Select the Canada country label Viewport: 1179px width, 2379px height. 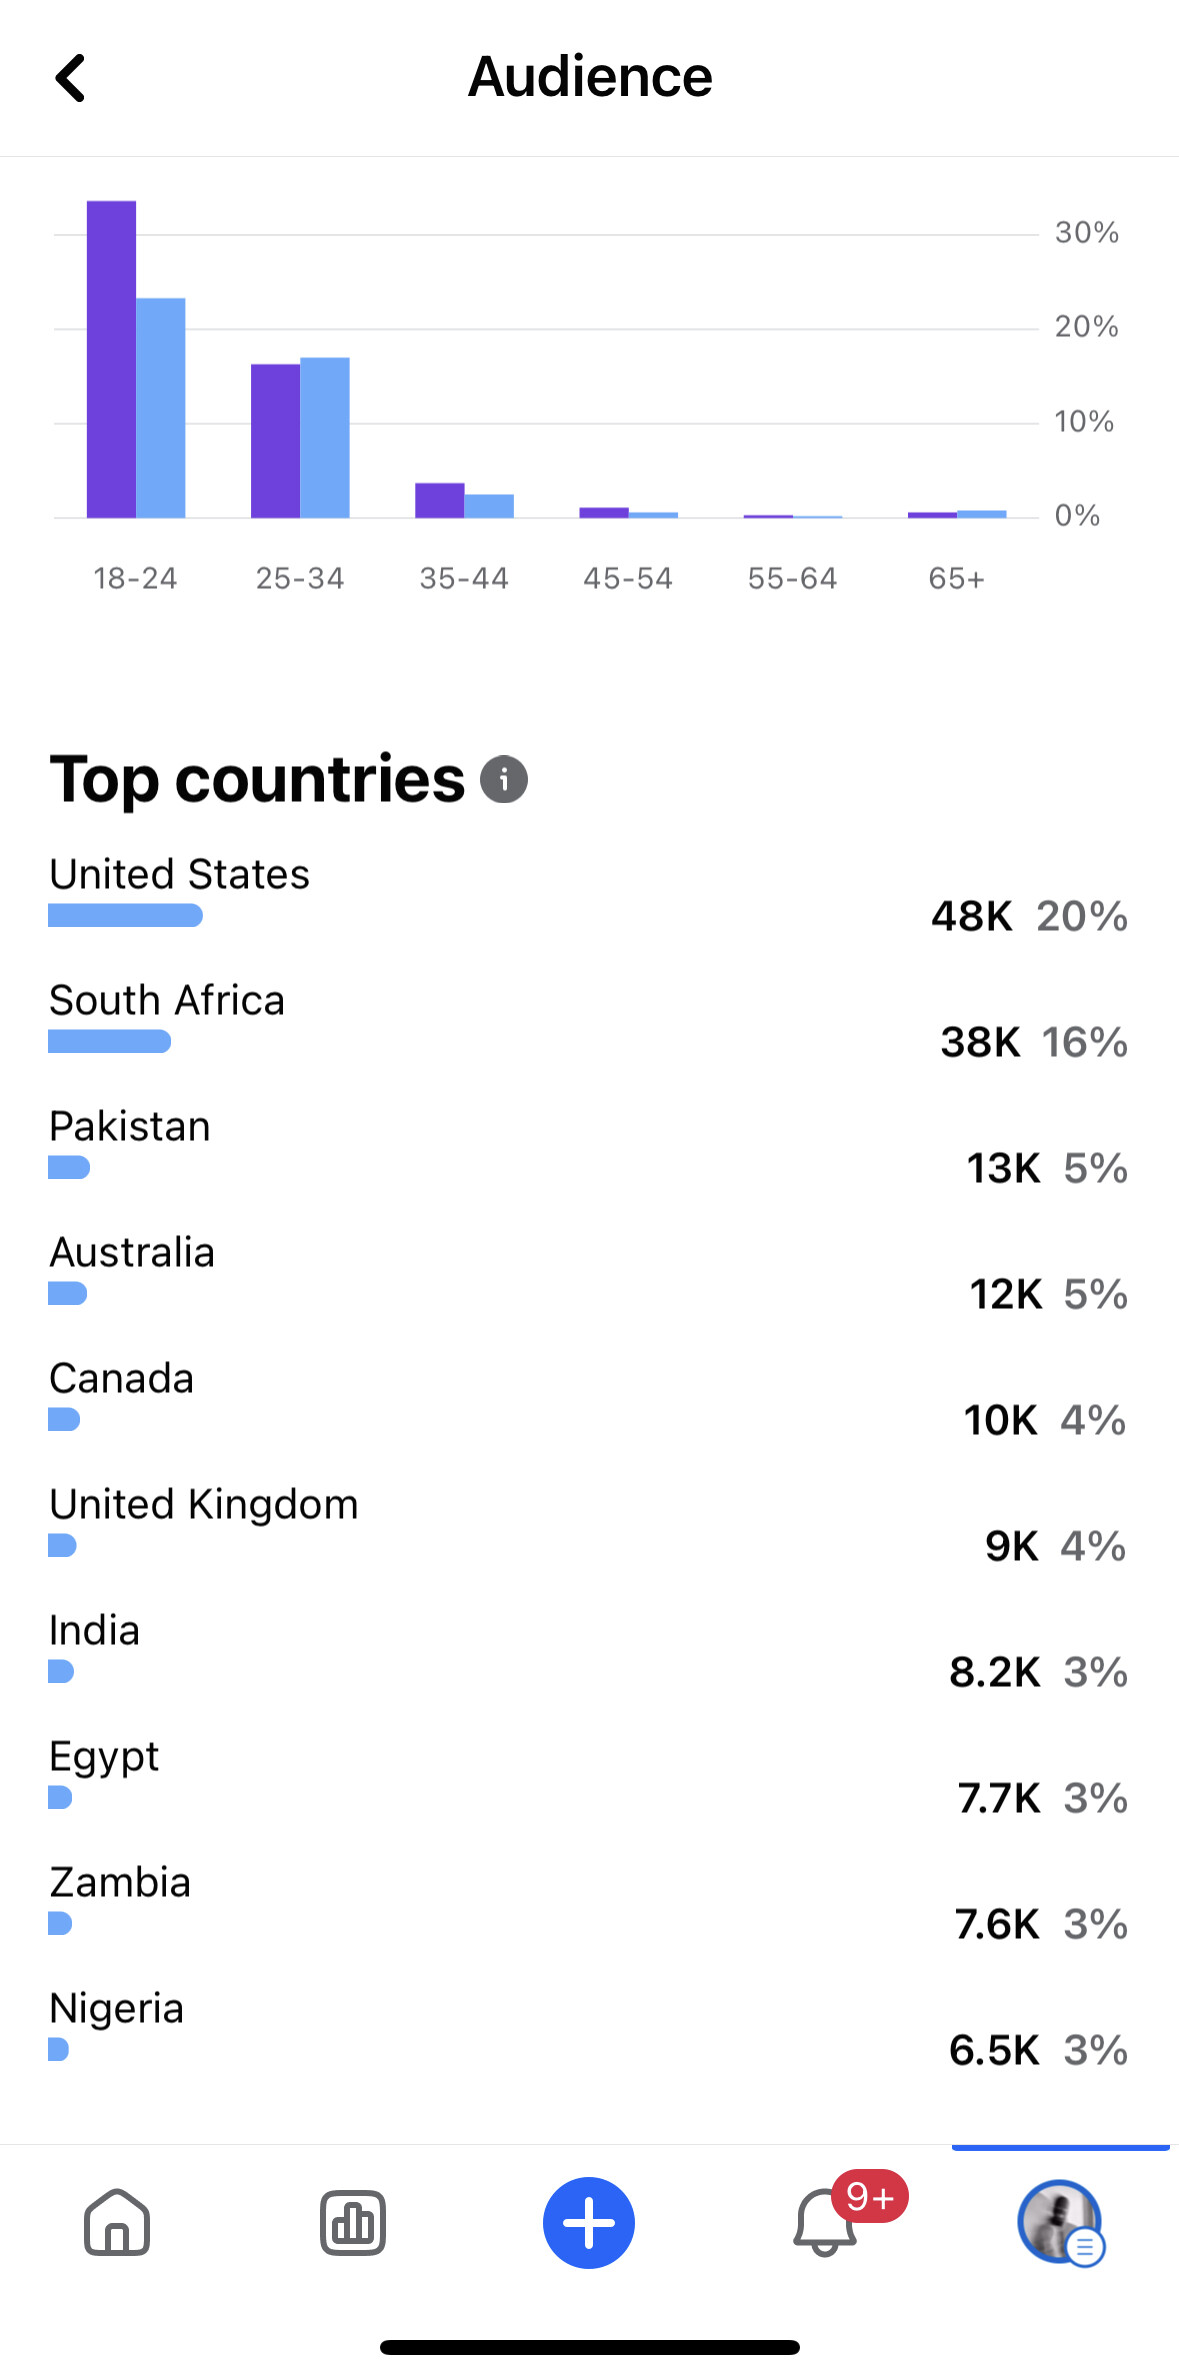coord(122,1379)
